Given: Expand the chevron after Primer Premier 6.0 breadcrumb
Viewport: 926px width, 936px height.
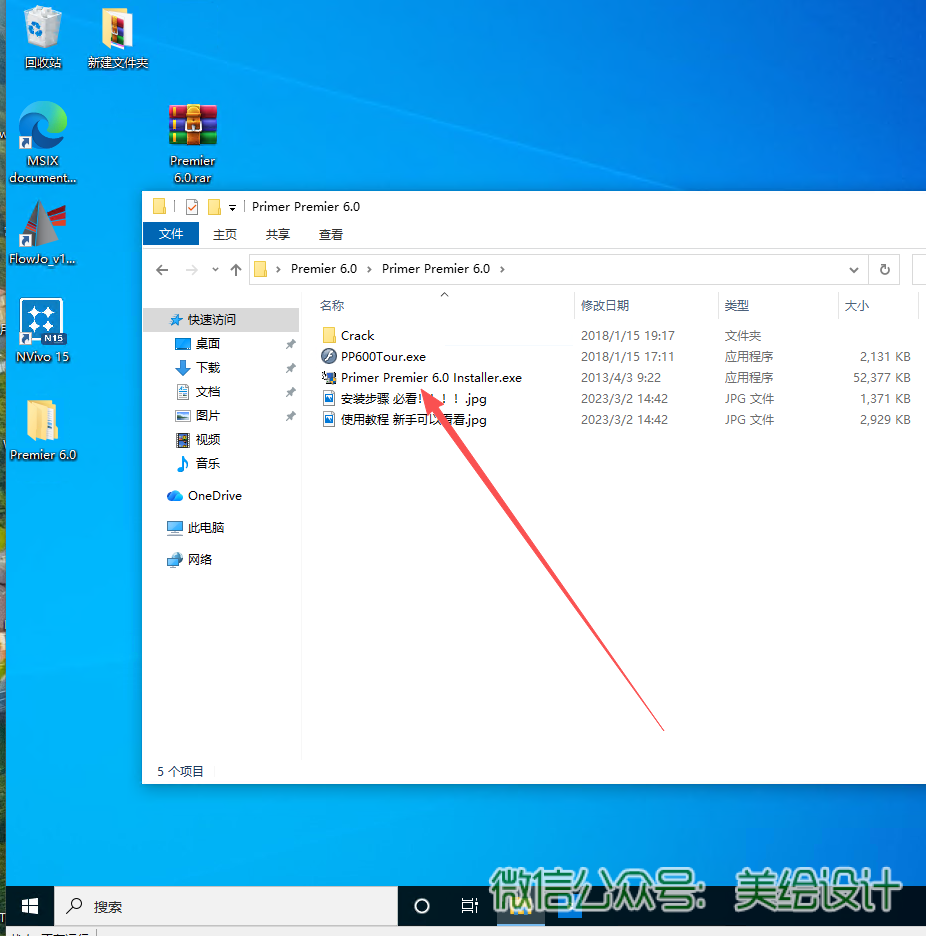Looking at the screenshot, I should point(502,269).
